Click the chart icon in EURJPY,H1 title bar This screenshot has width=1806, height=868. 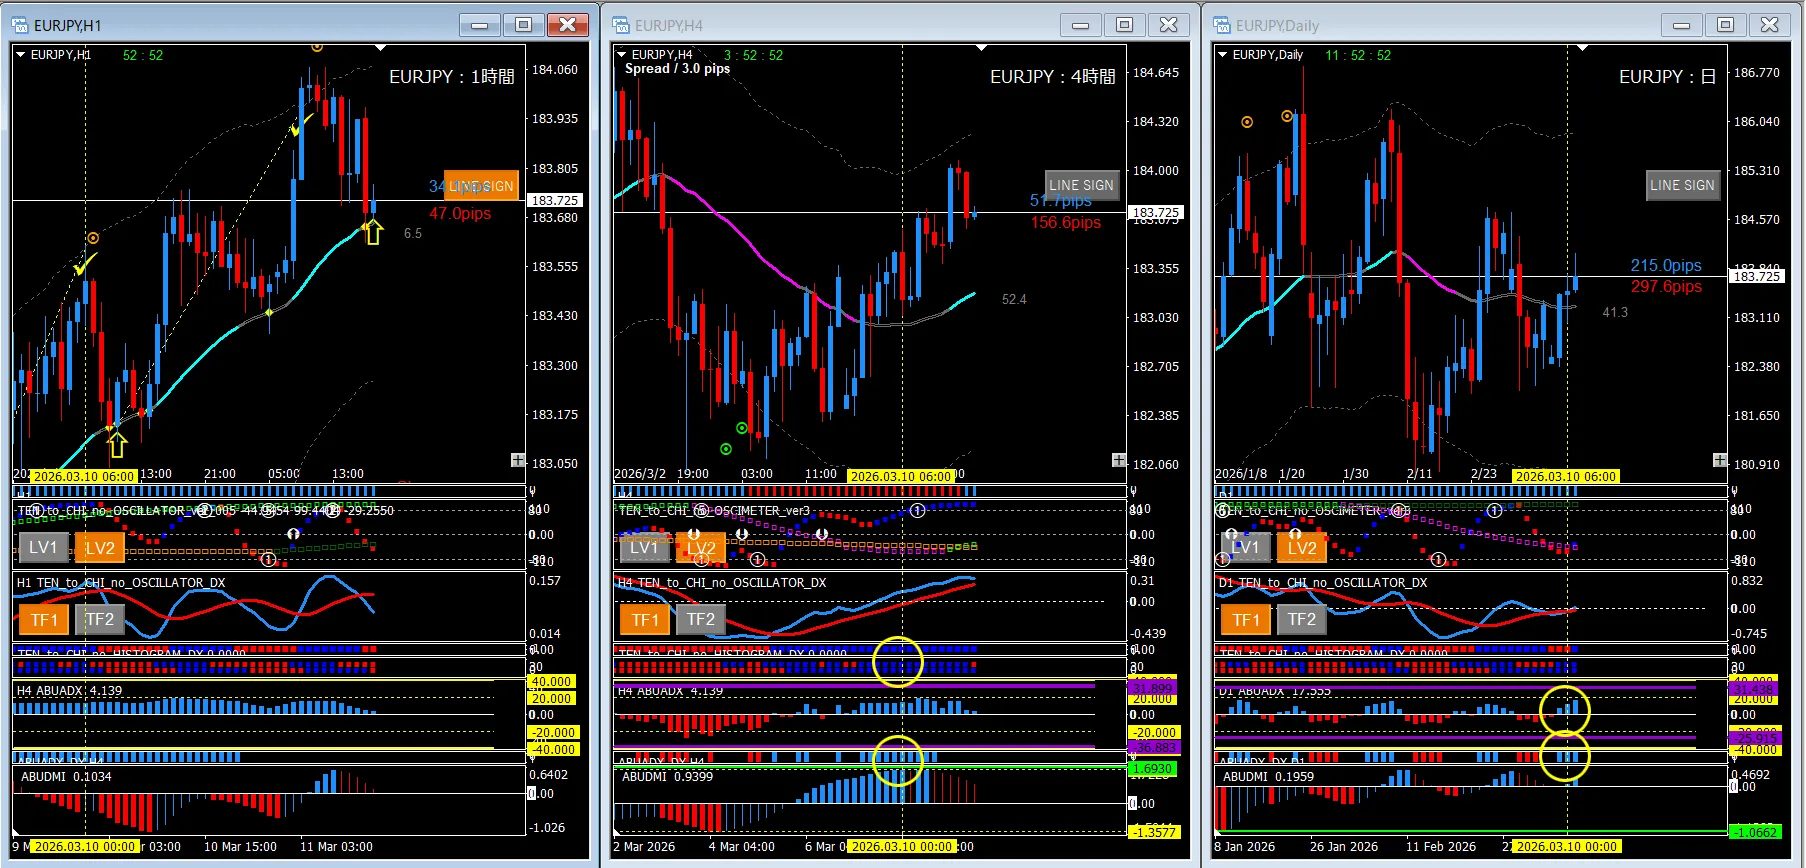[21, 25]
